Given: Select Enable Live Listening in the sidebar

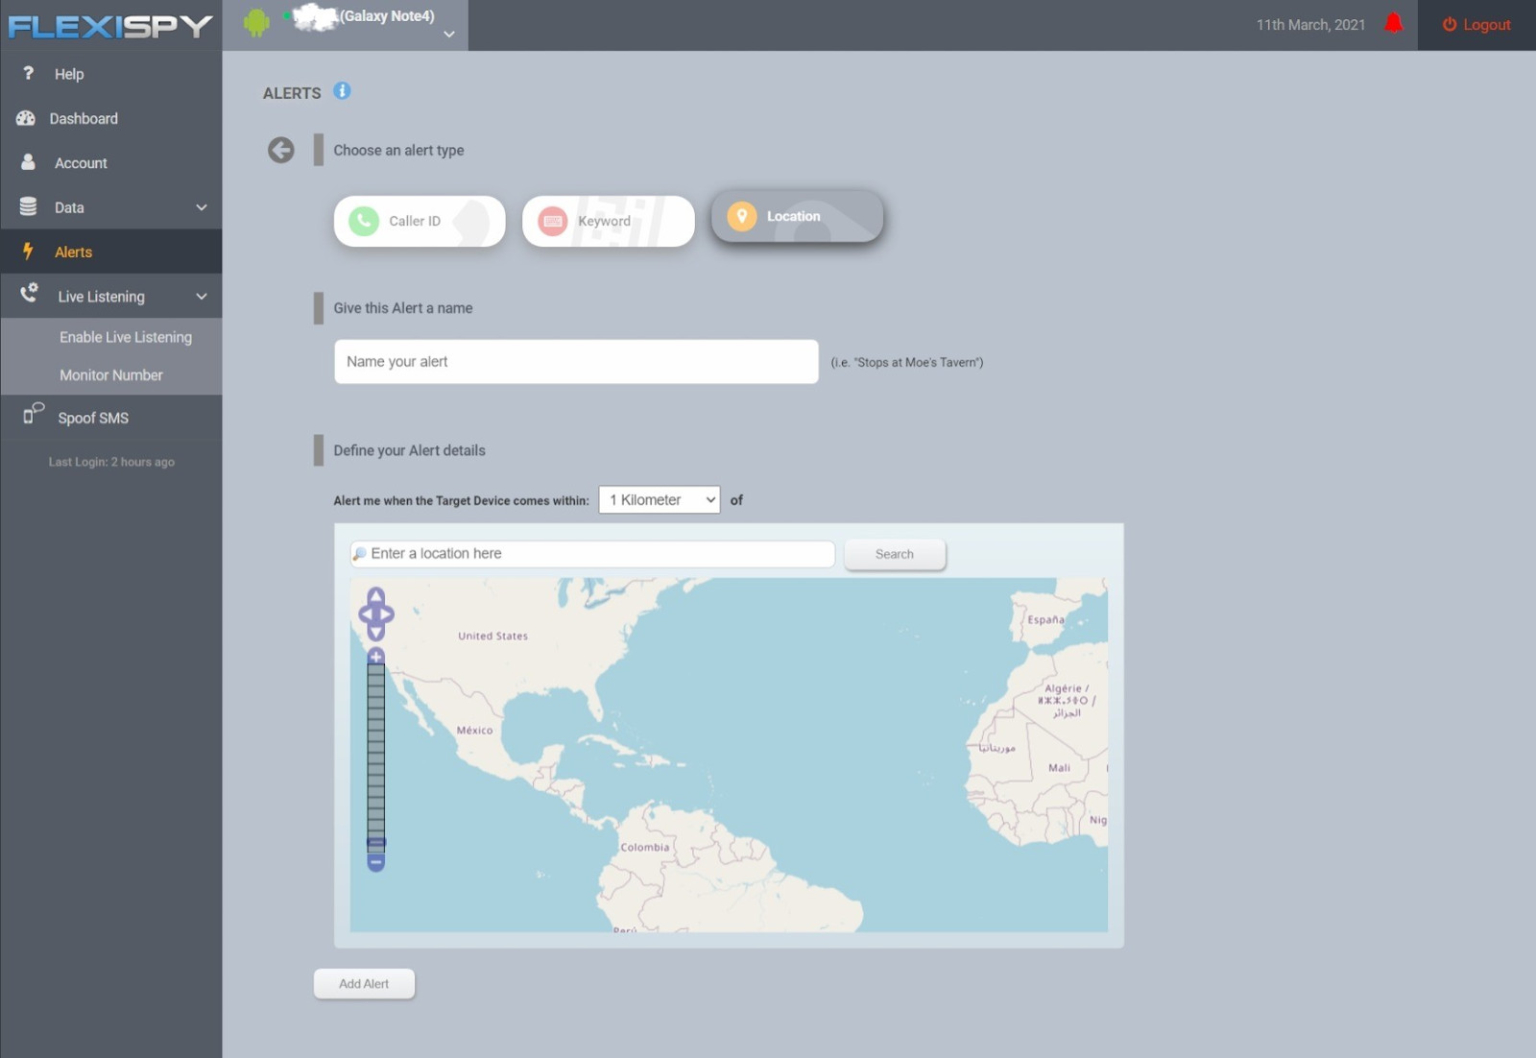Looking at the screenshot, I should [126, 337].
